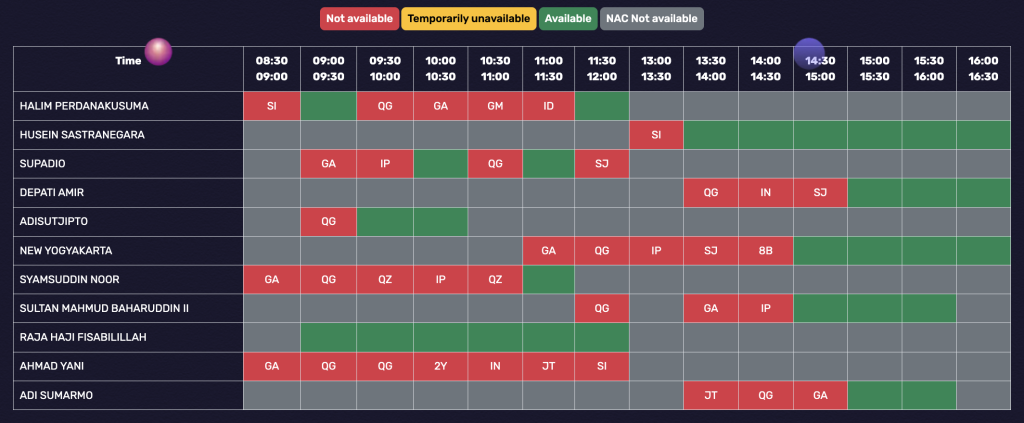Click the GM slot in Halim Perdanakusuma row
Viewport: 1024px width, 423px height.
point(494,106)
